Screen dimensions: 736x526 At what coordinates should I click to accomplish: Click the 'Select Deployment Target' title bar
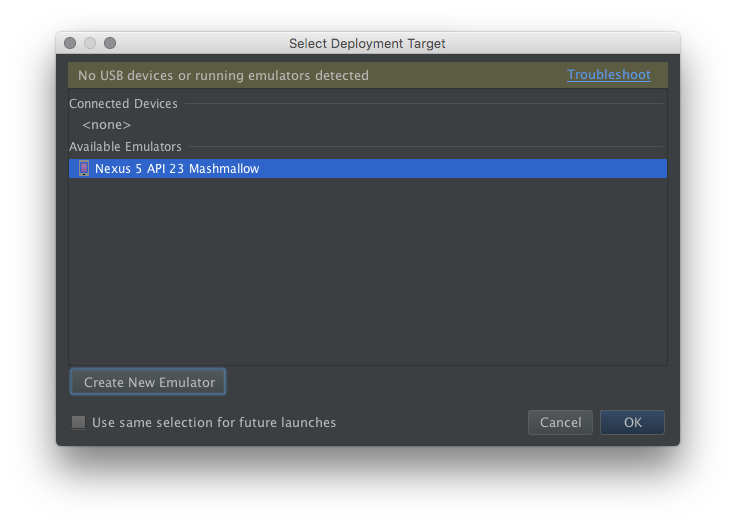(367, 43)
